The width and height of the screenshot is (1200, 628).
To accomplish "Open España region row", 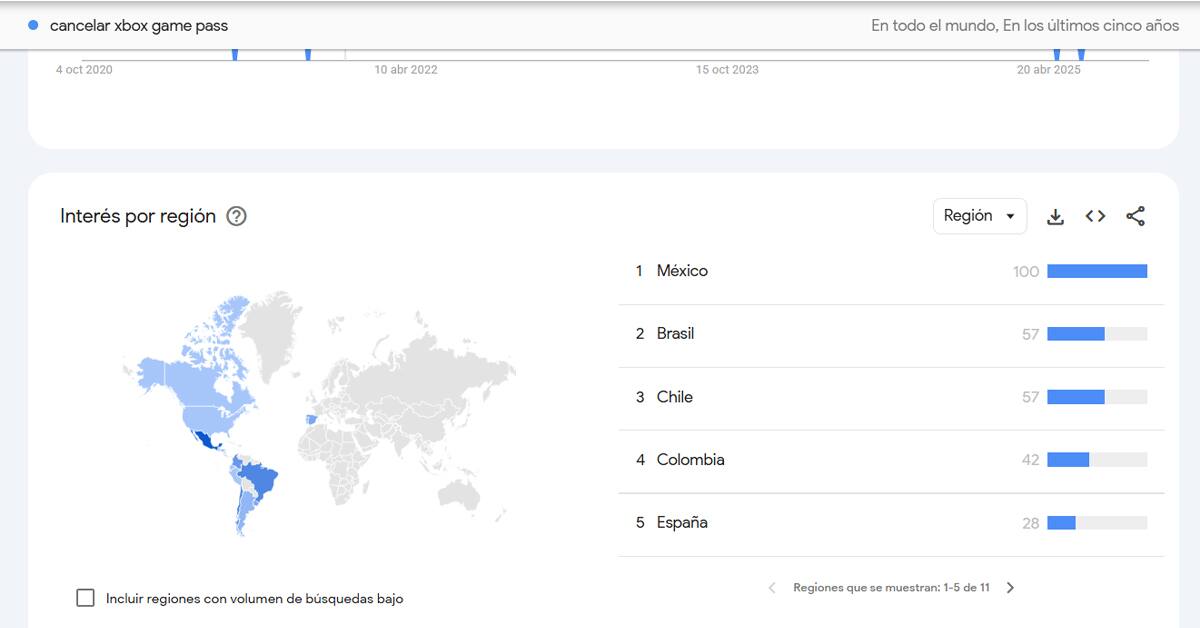I will tap(891, 523).
